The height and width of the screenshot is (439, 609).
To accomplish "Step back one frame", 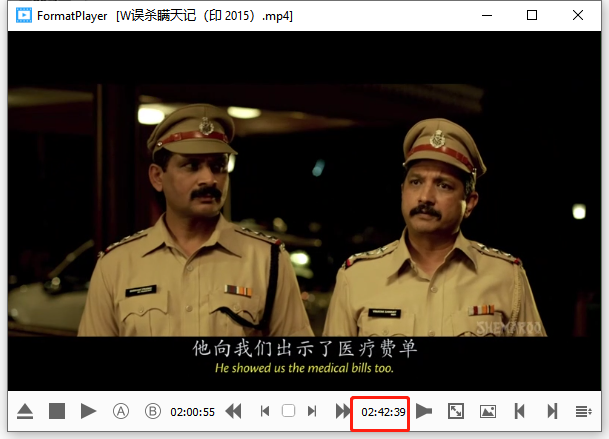I will [x=265, y=411].
